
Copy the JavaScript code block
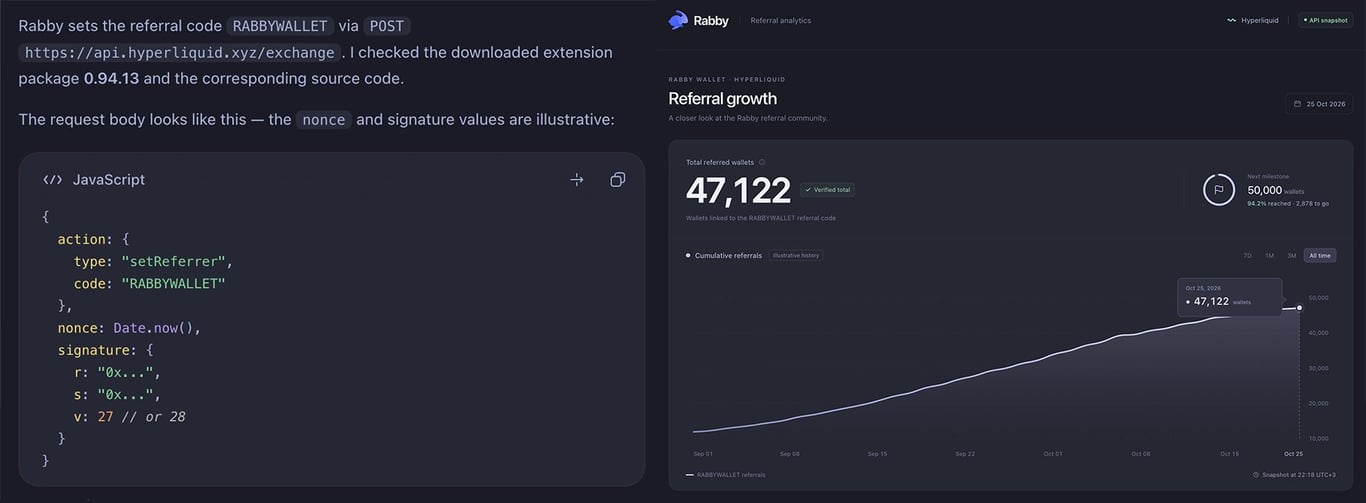point(618,180)
